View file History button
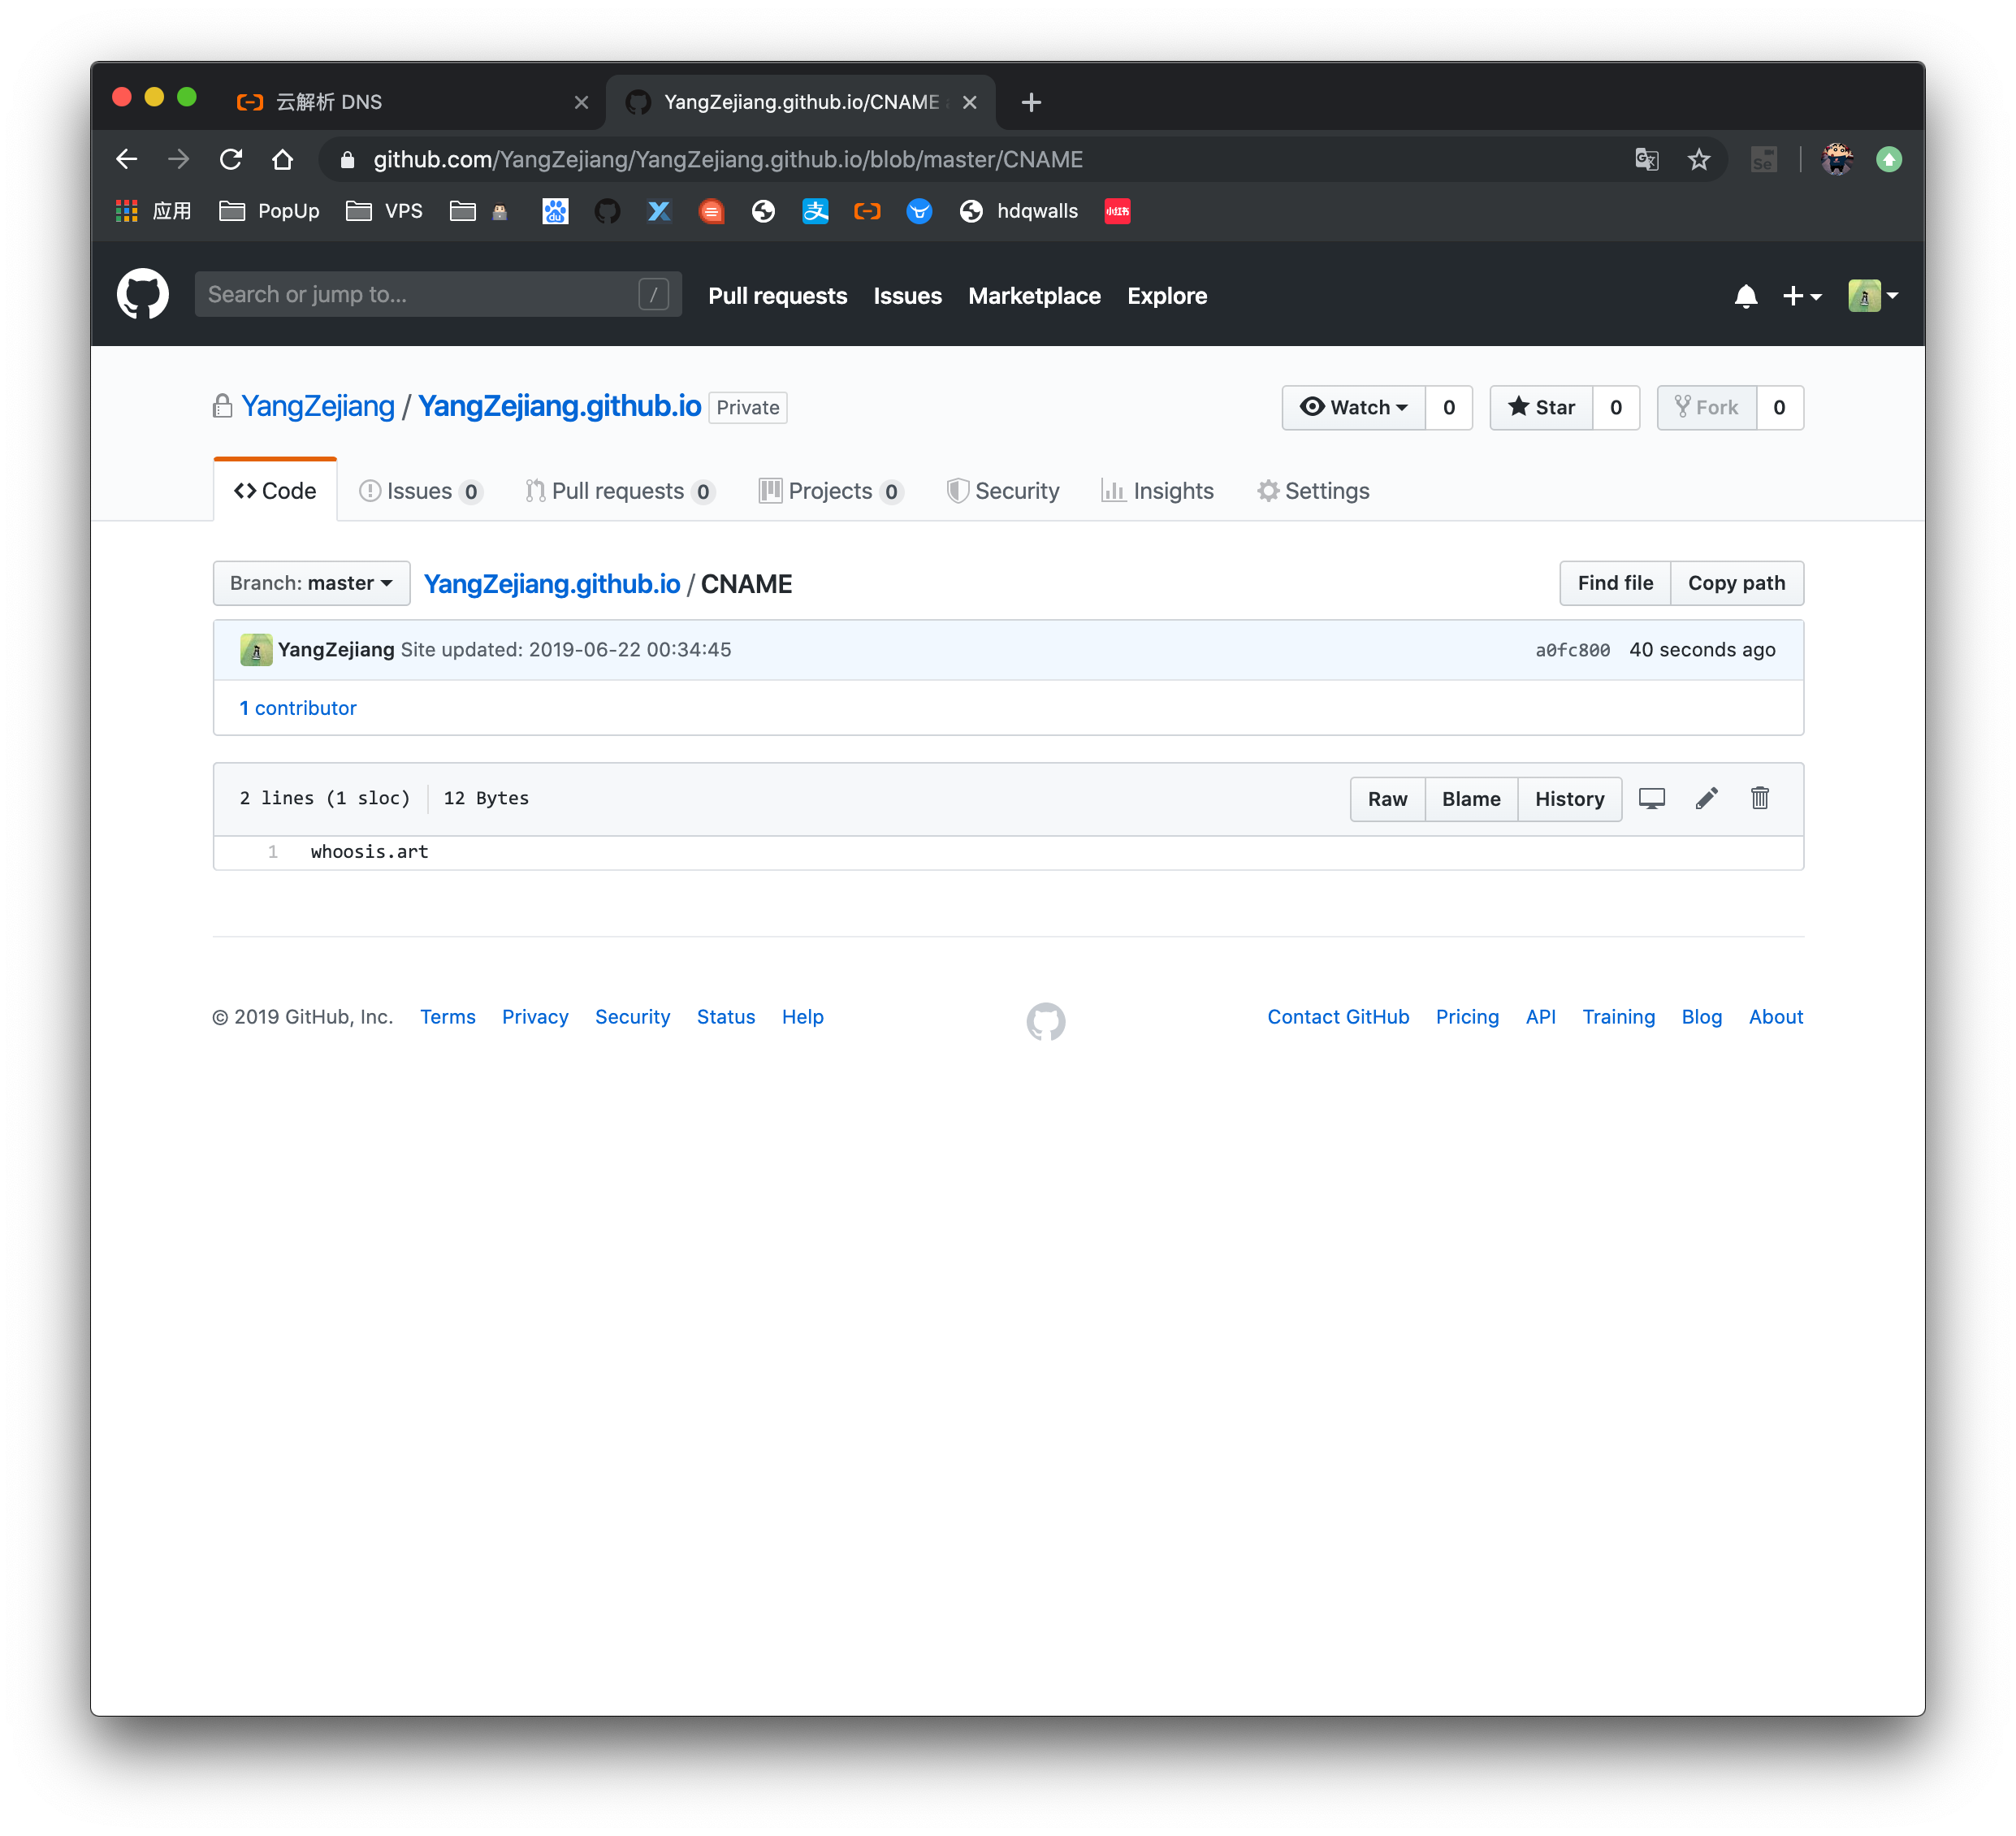Screen dimensions: 2016x1836 click(1569, 799)
